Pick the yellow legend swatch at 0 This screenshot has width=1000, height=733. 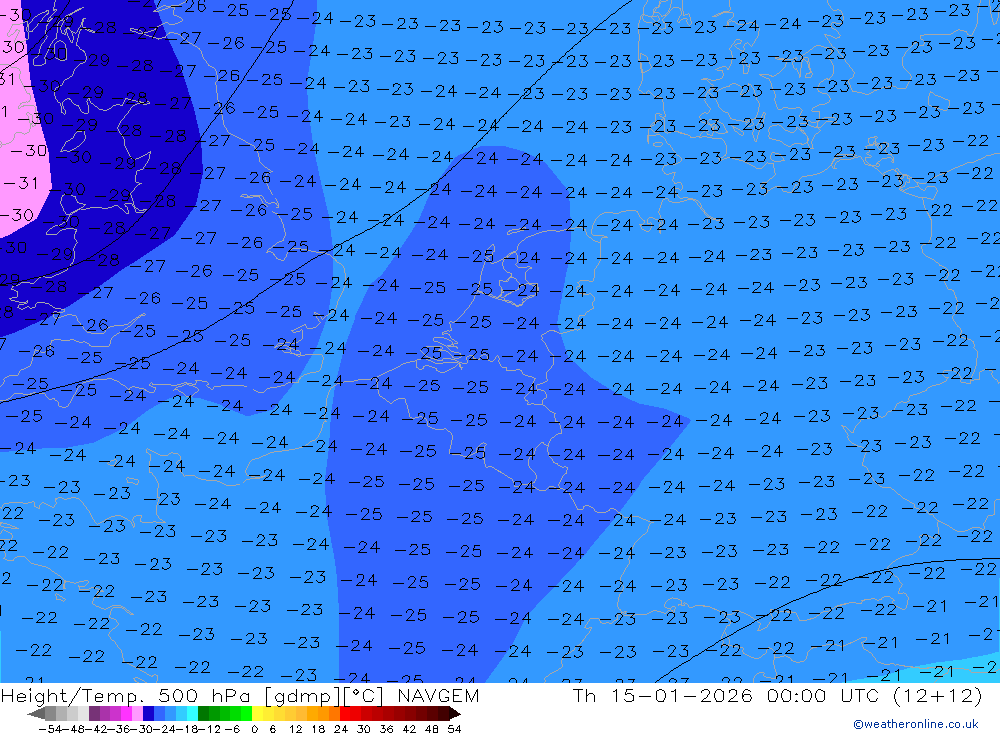tap(257, 714)
